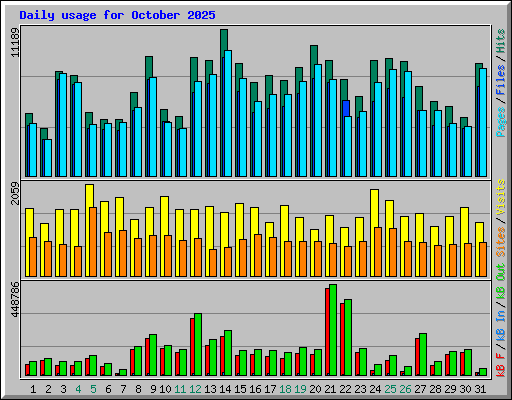
Task: Click the 11189 hits axis value
Action: coord(15,42)
